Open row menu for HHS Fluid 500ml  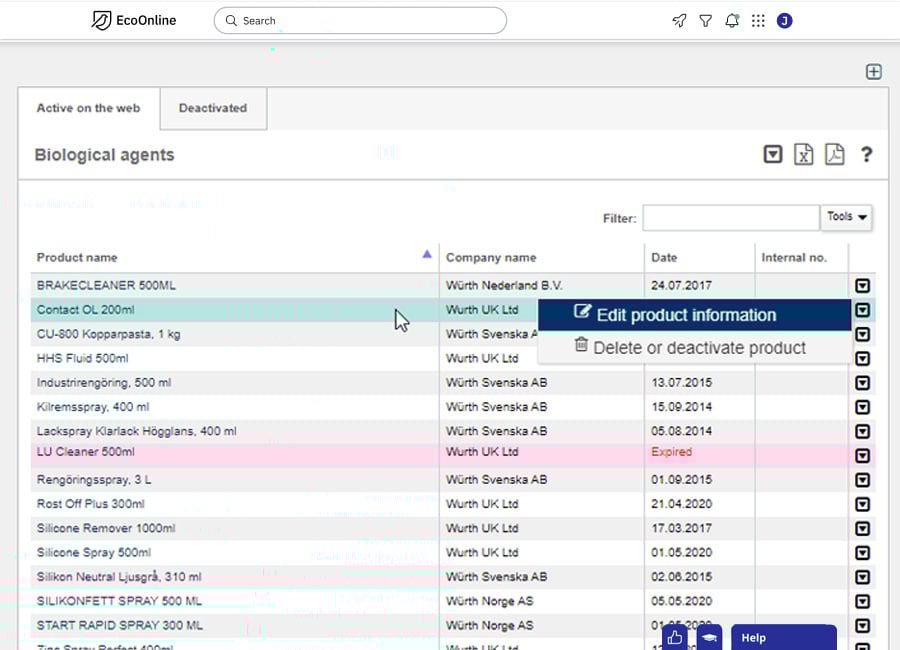pyautogui.click(x=862, y=359)
